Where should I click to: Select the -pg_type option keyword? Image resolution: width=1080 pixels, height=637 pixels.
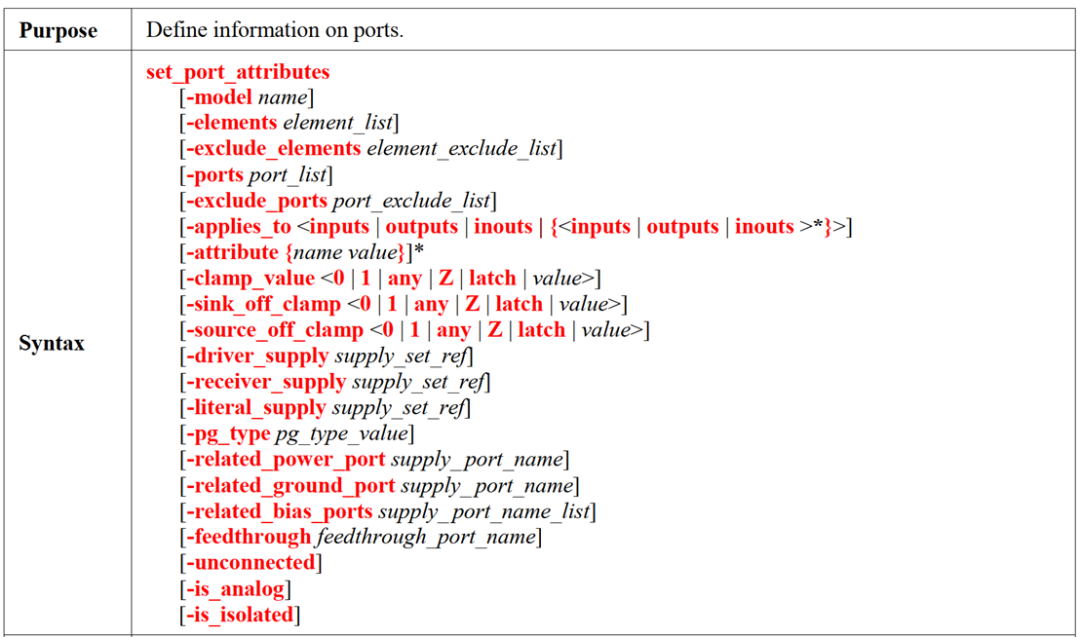[x=228, y=434]
